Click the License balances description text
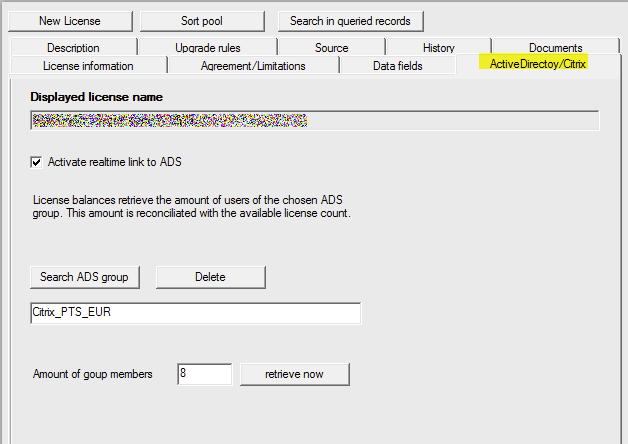628x444 pixels. tap(190, 207)
